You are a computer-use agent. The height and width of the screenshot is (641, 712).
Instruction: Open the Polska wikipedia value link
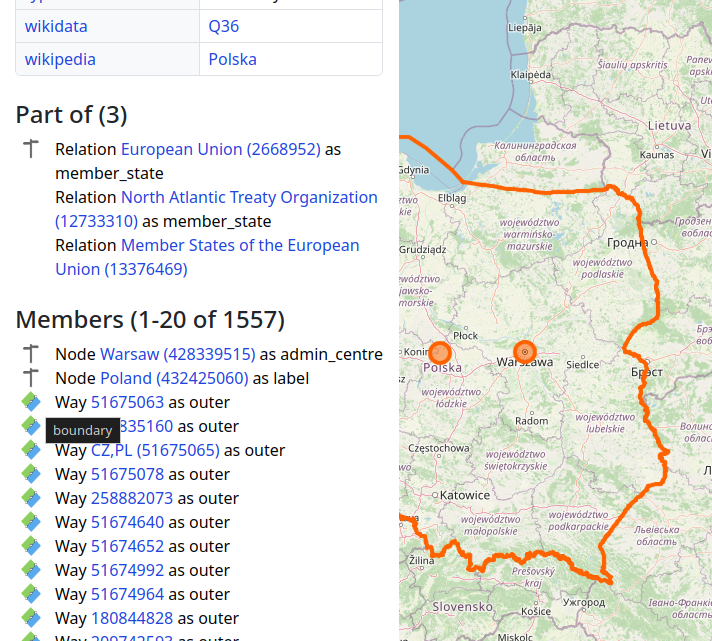232,59
